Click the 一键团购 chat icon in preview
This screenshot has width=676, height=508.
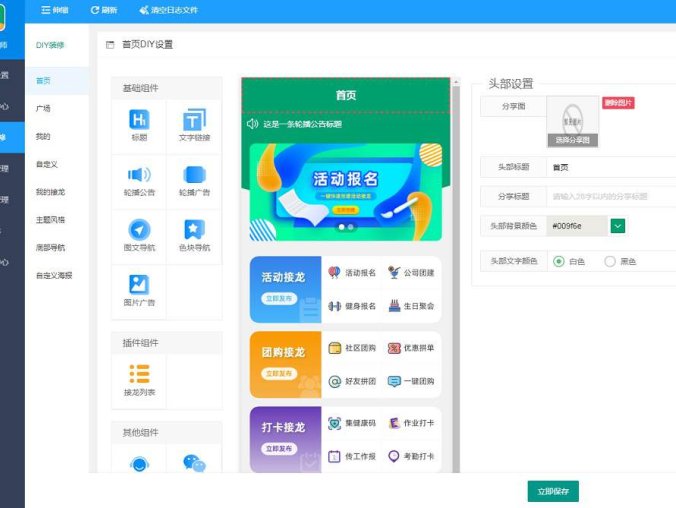[x=394, y=381]
